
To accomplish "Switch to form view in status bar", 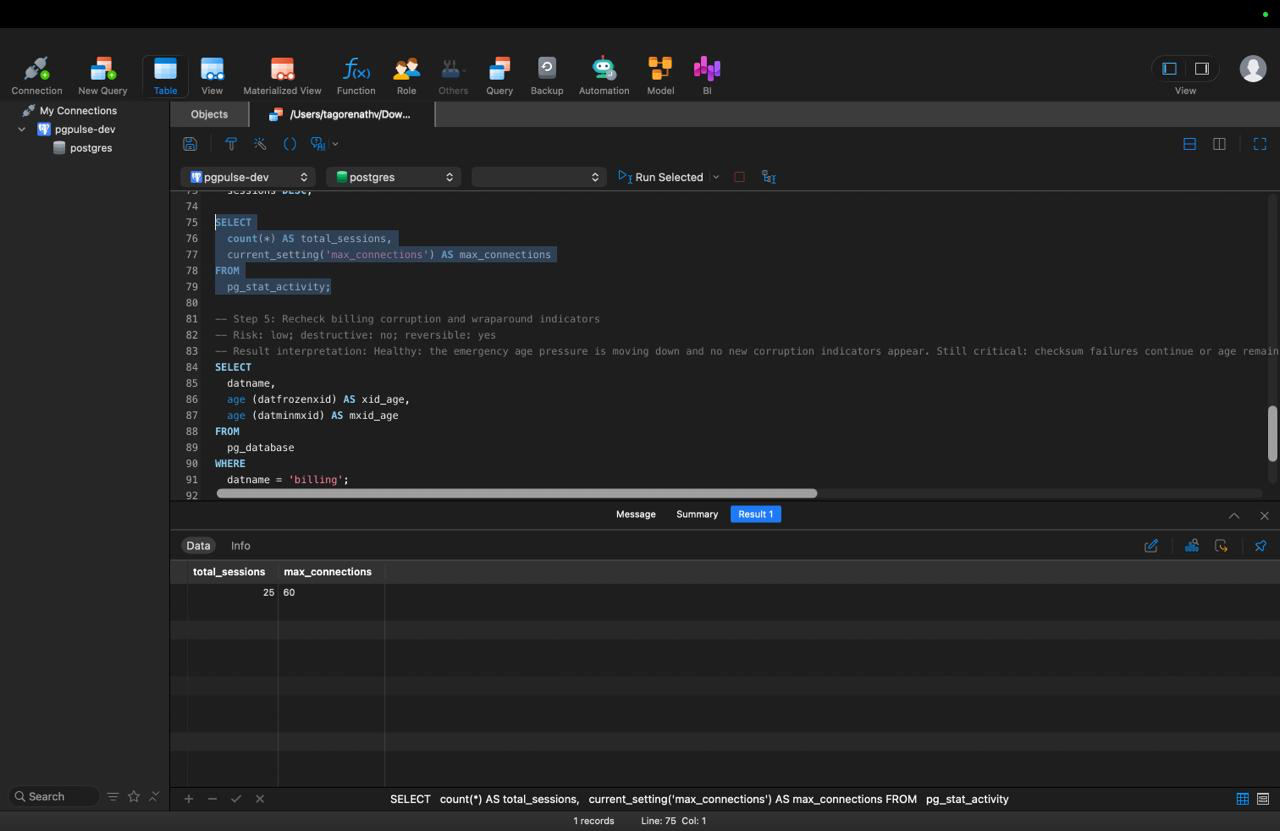I will pyautogui.click(x=1263, y=799).
